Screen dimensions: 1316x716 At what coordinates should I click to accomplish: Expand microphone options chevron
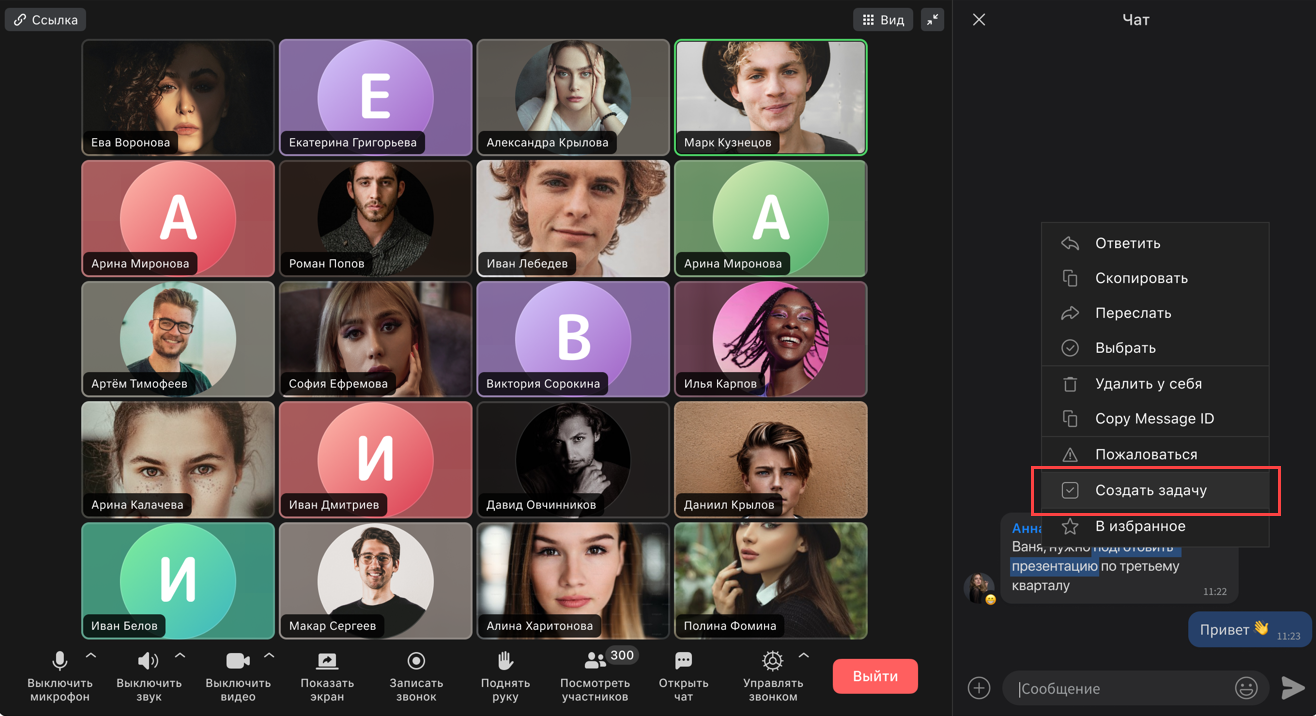[x=91, y=656]
